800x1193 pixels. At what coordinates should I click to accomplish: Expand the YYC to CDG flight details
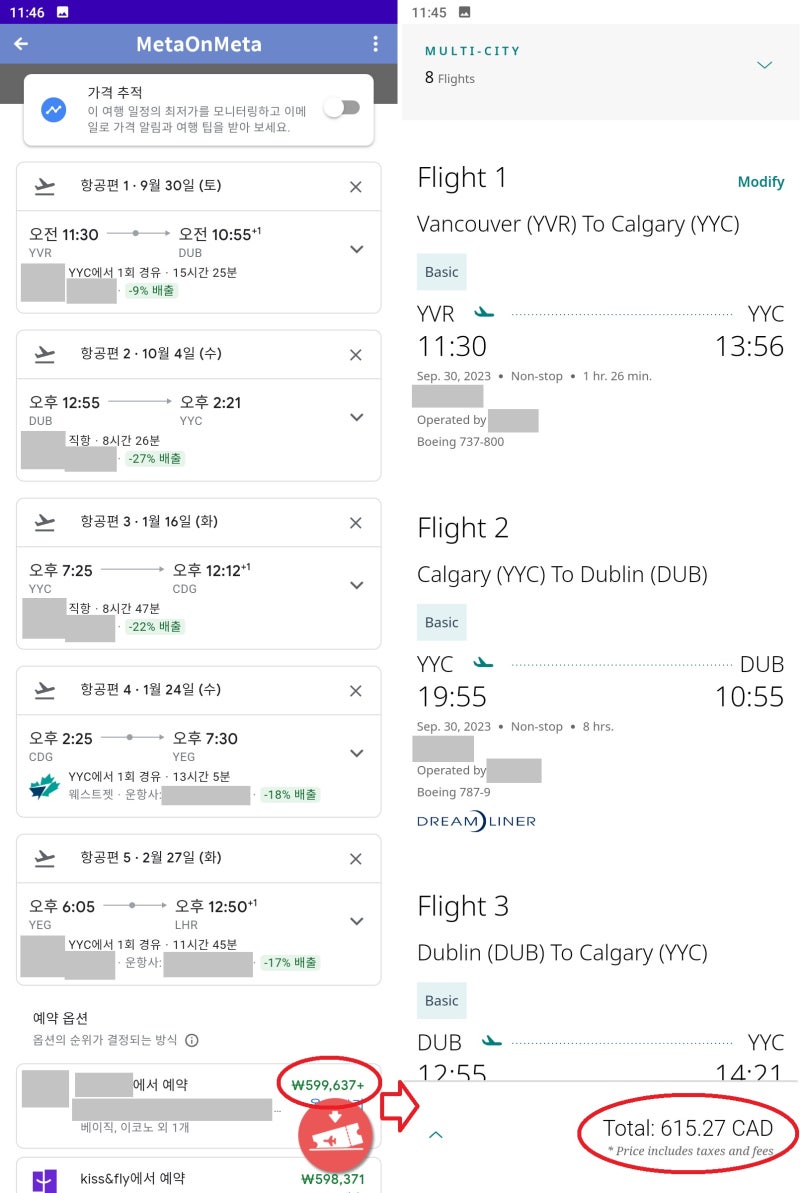[356, 585]
